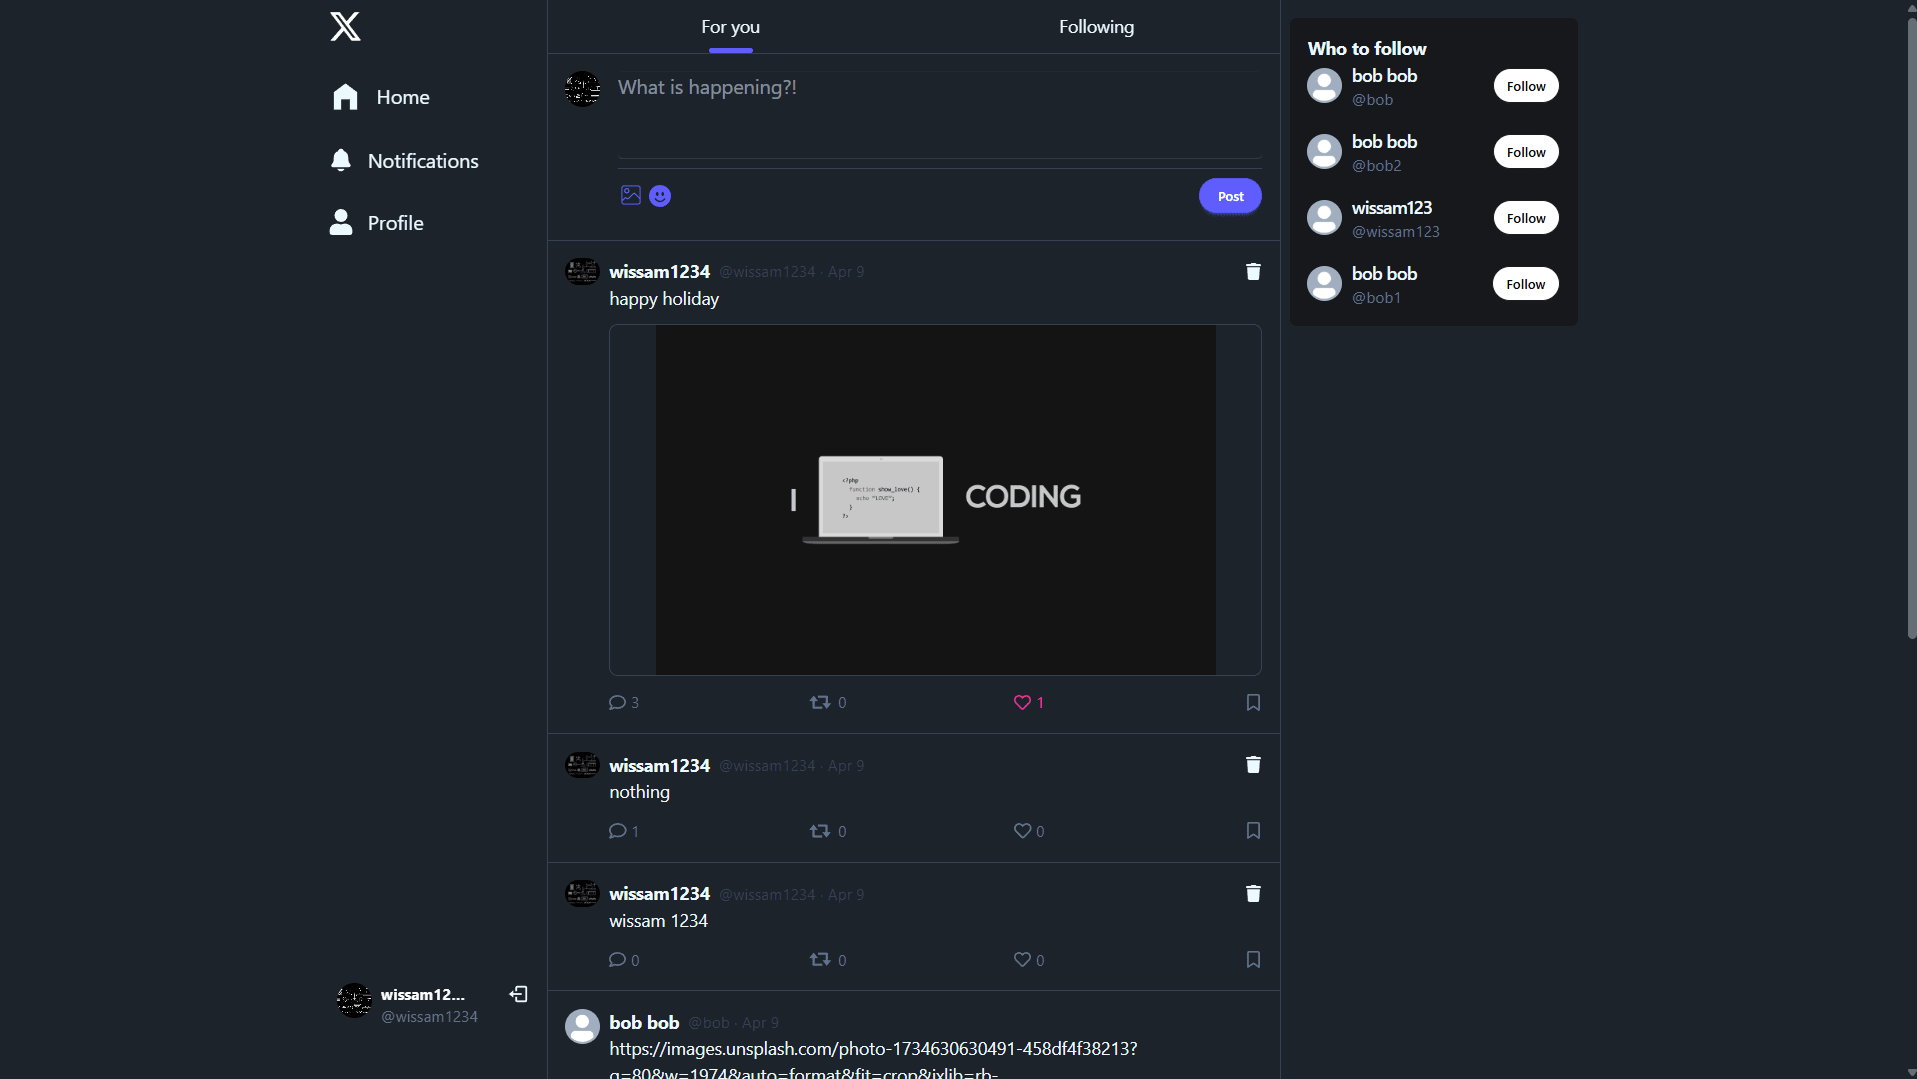Viewport: 1917px width, 1079px height.
Task: Unlike the happy holiday post
Action: [1029, 703]
